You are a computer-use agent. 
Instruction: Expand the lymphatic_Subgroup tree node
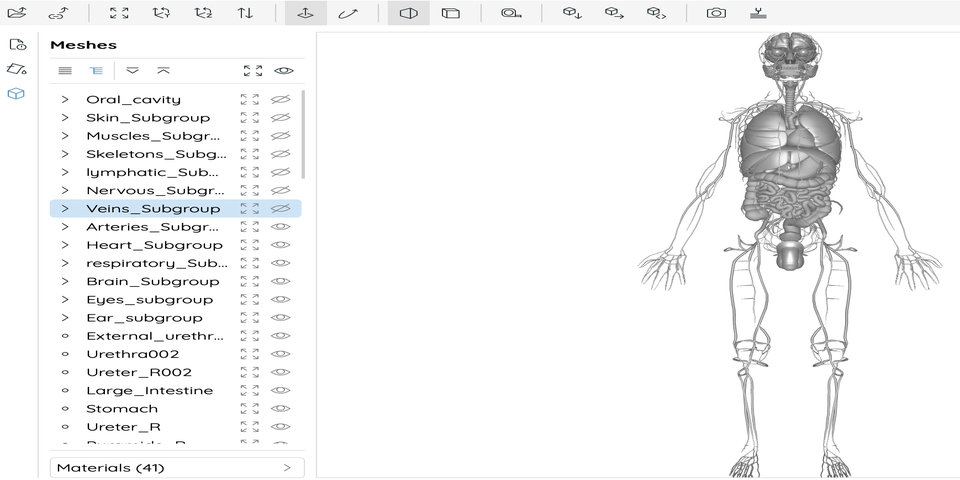(x=65, y=172)
